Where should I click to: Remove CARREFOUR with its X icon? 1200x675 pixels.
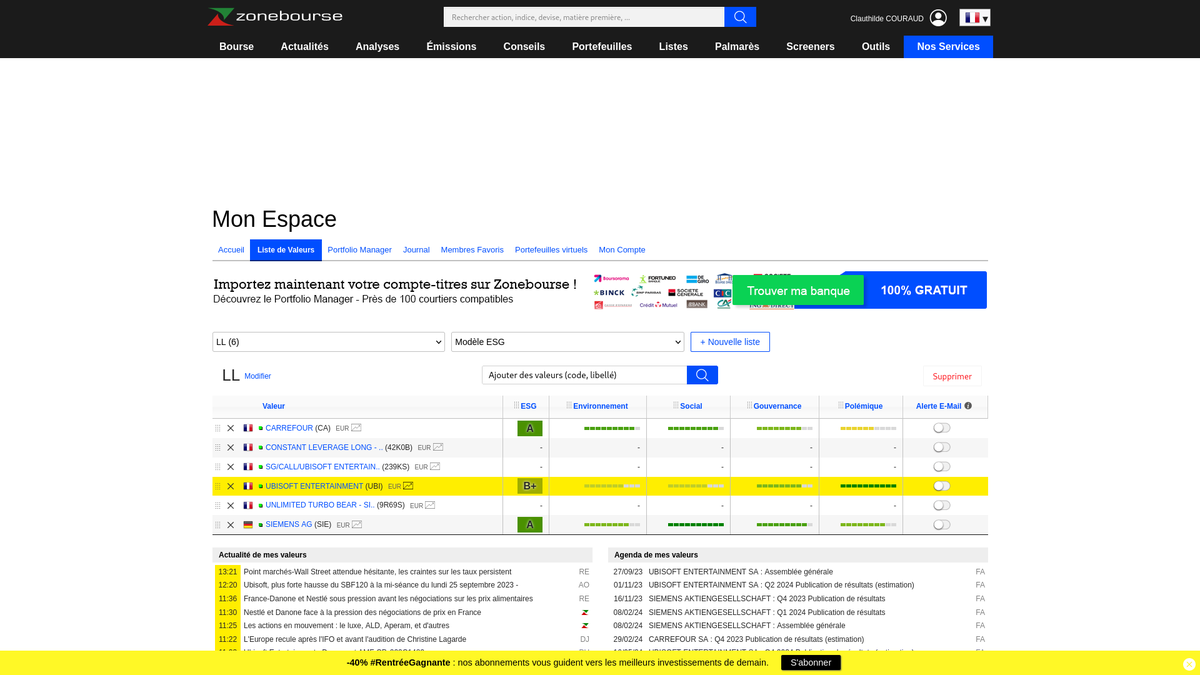point(230,428)
